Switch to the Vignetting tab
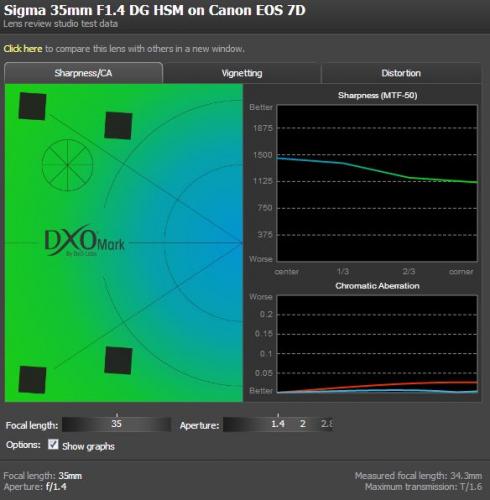The height and width of the screenshot is (500, 490). [x=242, y=73]
